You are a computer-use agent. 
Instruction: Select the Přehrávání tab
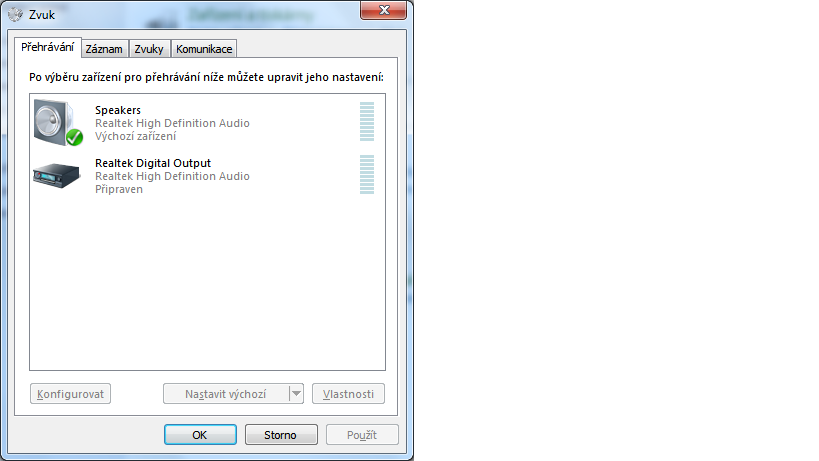click(48, 47)
